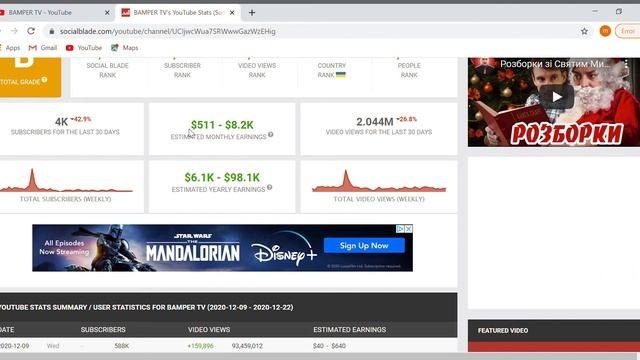This screenshot has width=640, height=360.
Task: Click the site lock icon in address bar
Action: tap(51, 31)
